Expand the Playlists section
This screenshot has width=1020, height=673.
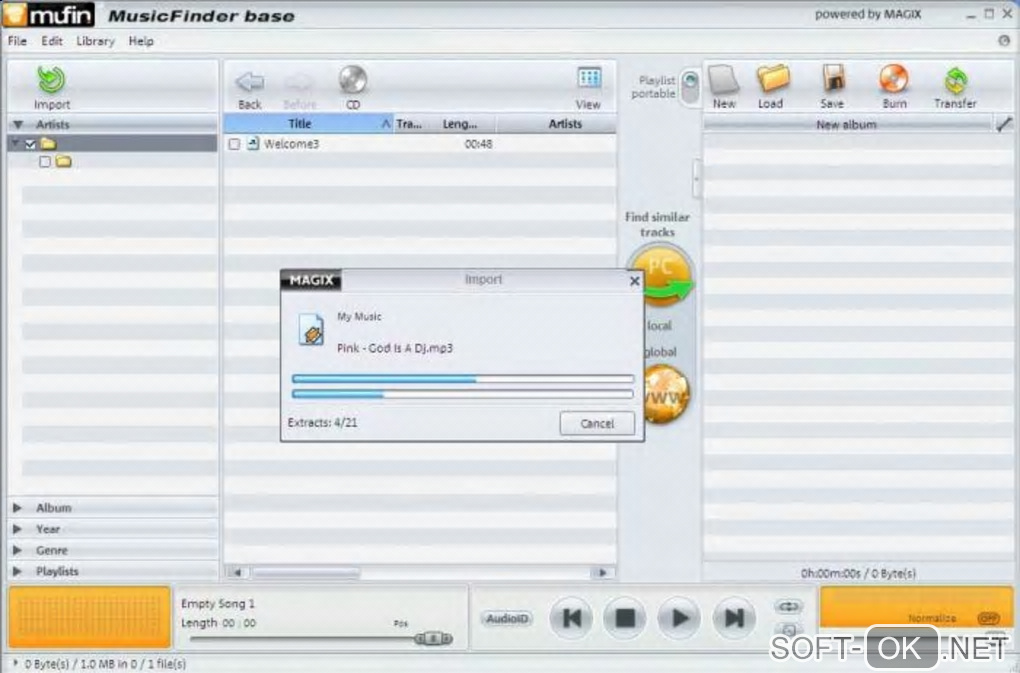pyautogui.click(x=18, y=572)
